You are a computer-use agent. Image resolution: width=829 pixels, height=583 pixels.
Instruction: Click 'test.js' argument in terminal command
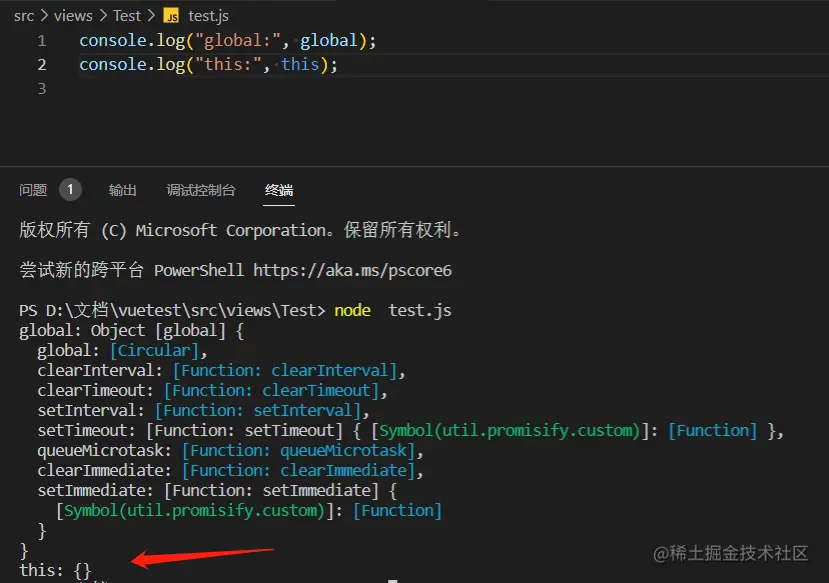(x=420, y=310)
